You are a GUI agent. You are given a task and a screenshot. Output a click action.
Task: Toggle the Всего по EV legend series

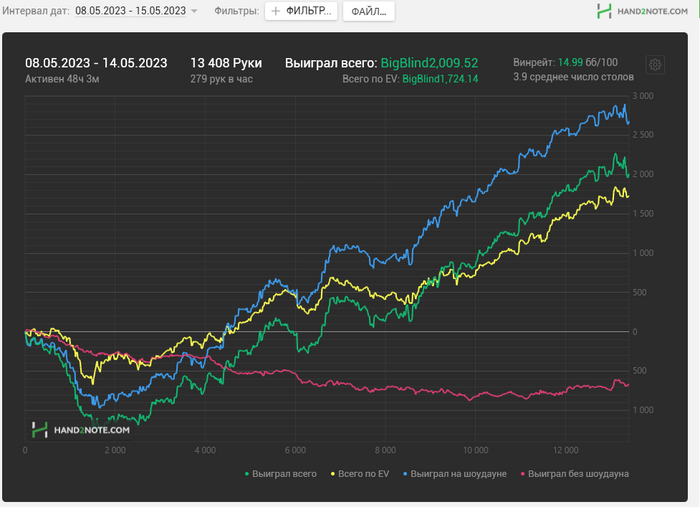360,474
